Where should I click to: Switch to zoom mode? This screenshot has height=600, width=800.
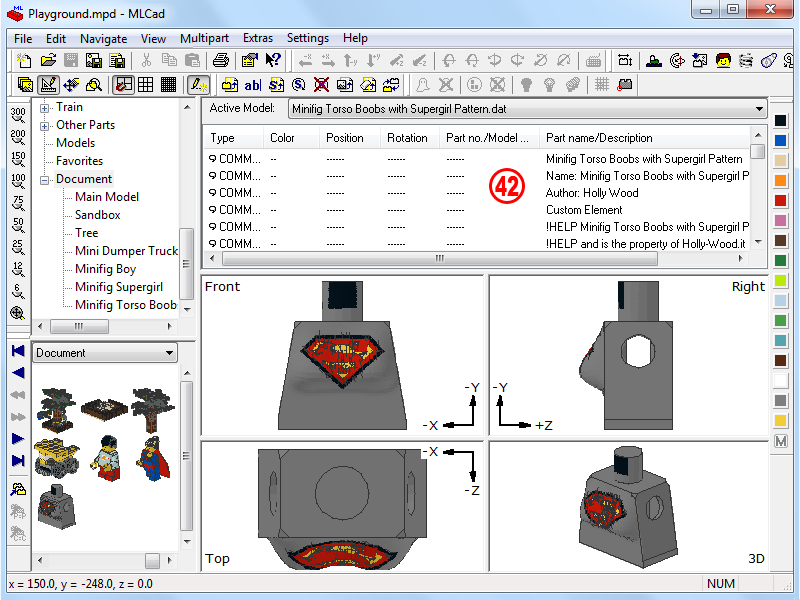pos(94,85)
